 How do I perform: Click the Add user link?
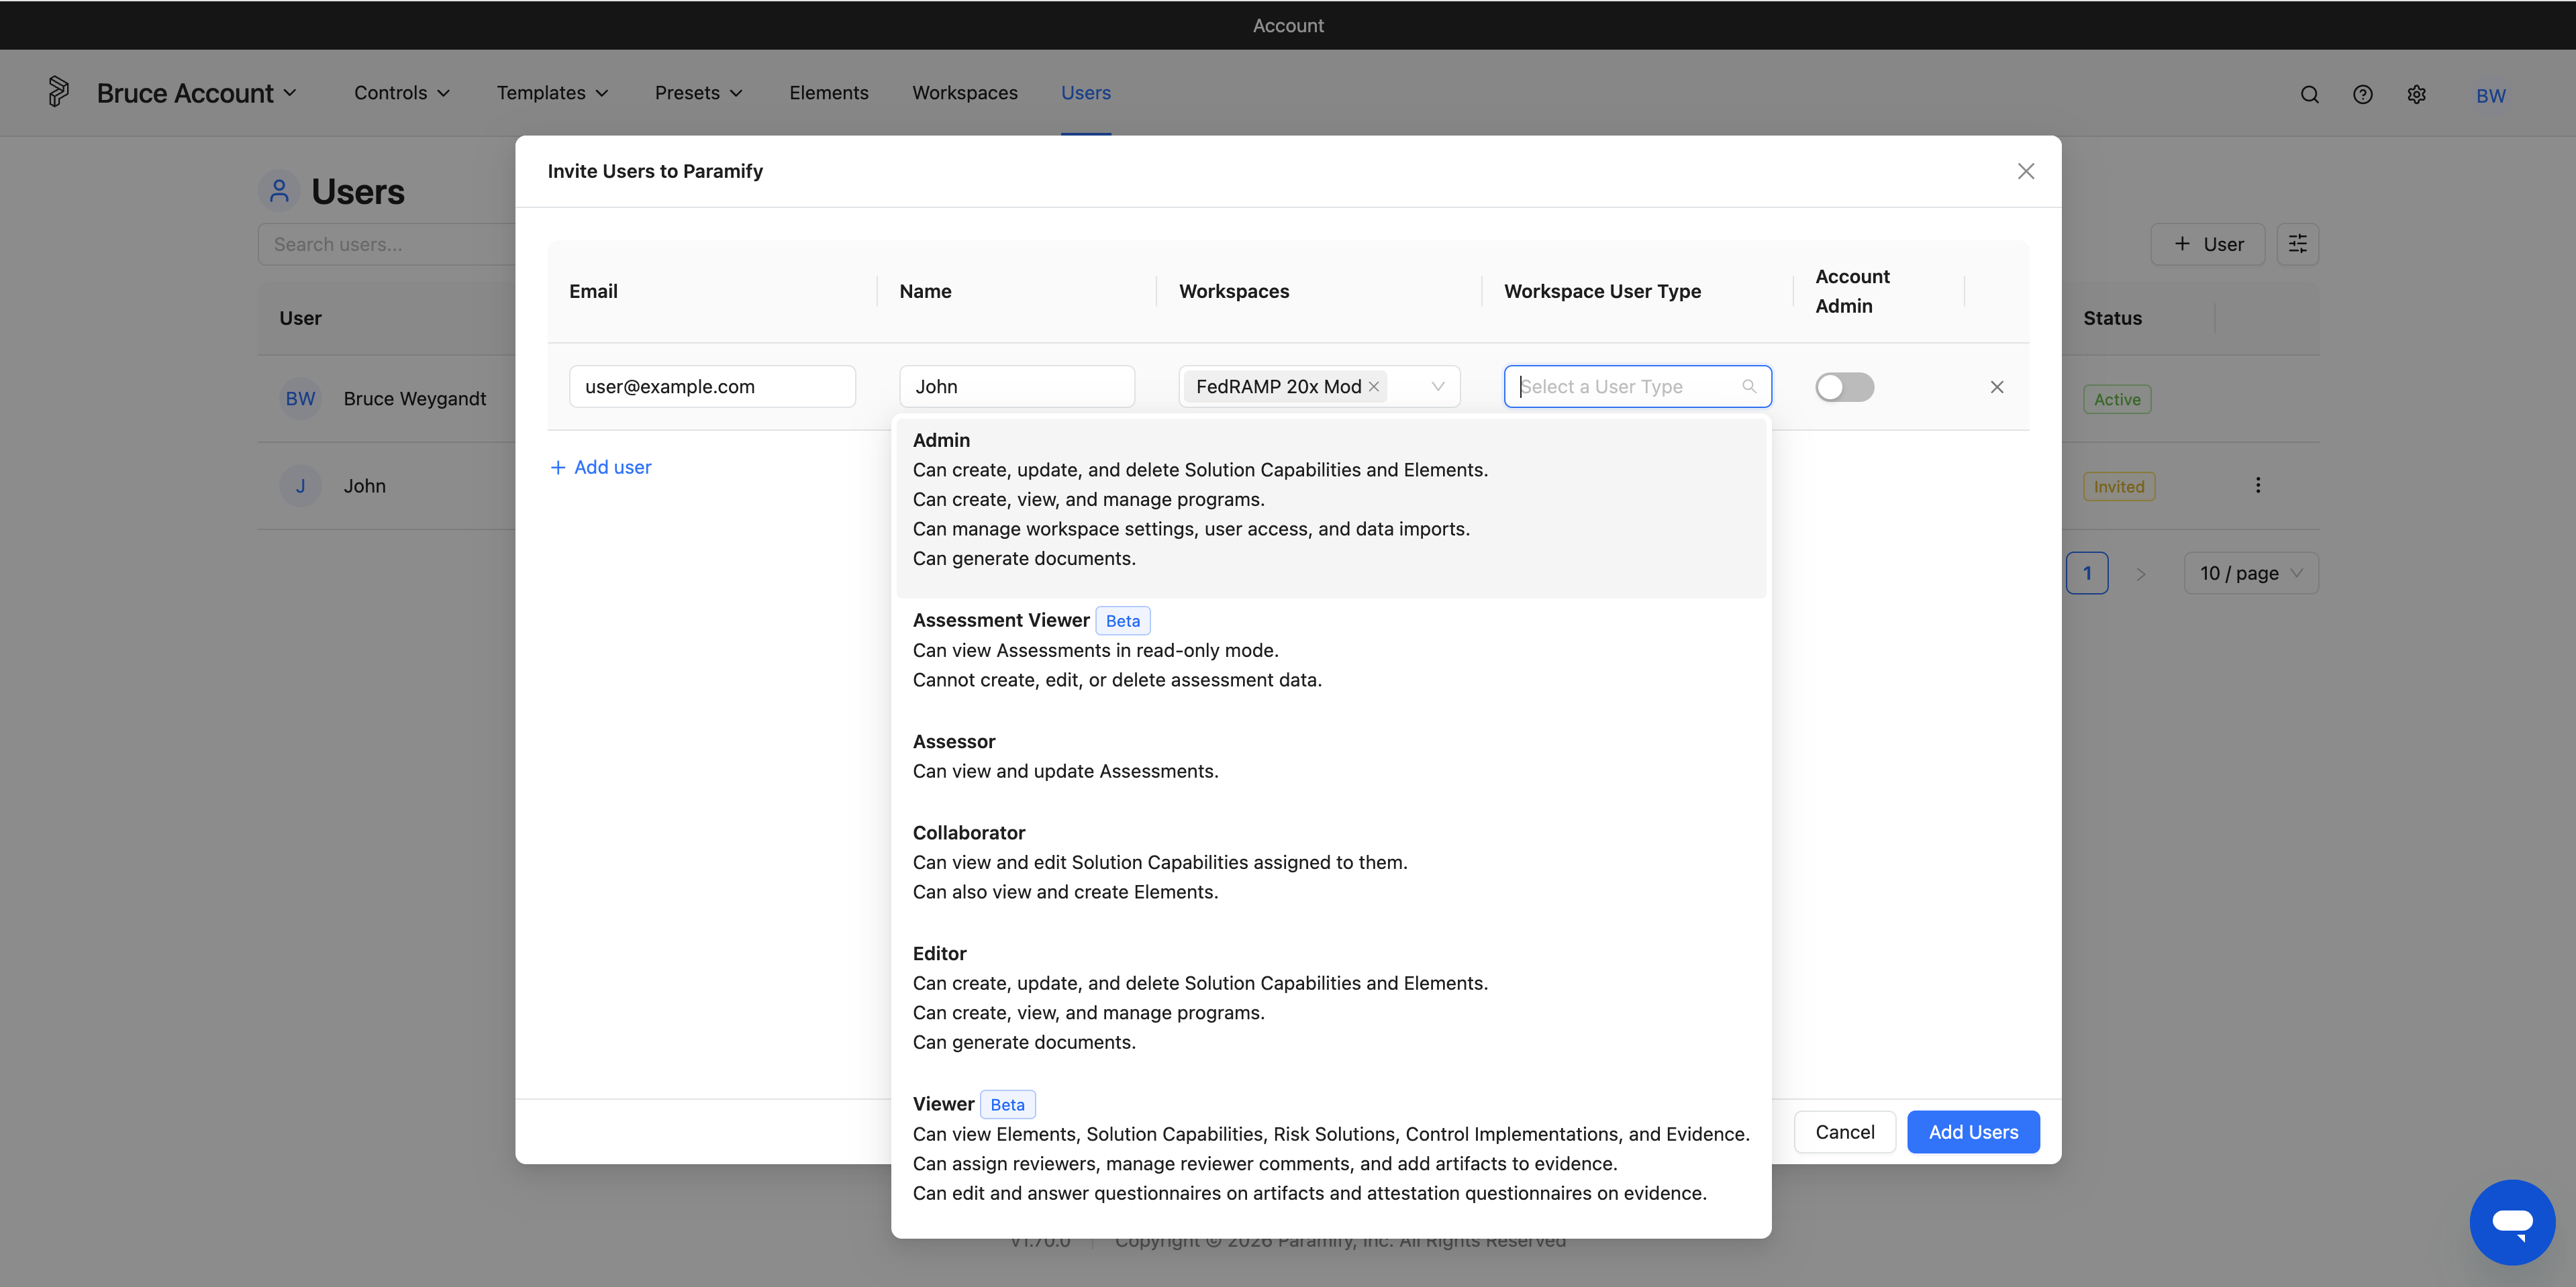tap(600, 467)
